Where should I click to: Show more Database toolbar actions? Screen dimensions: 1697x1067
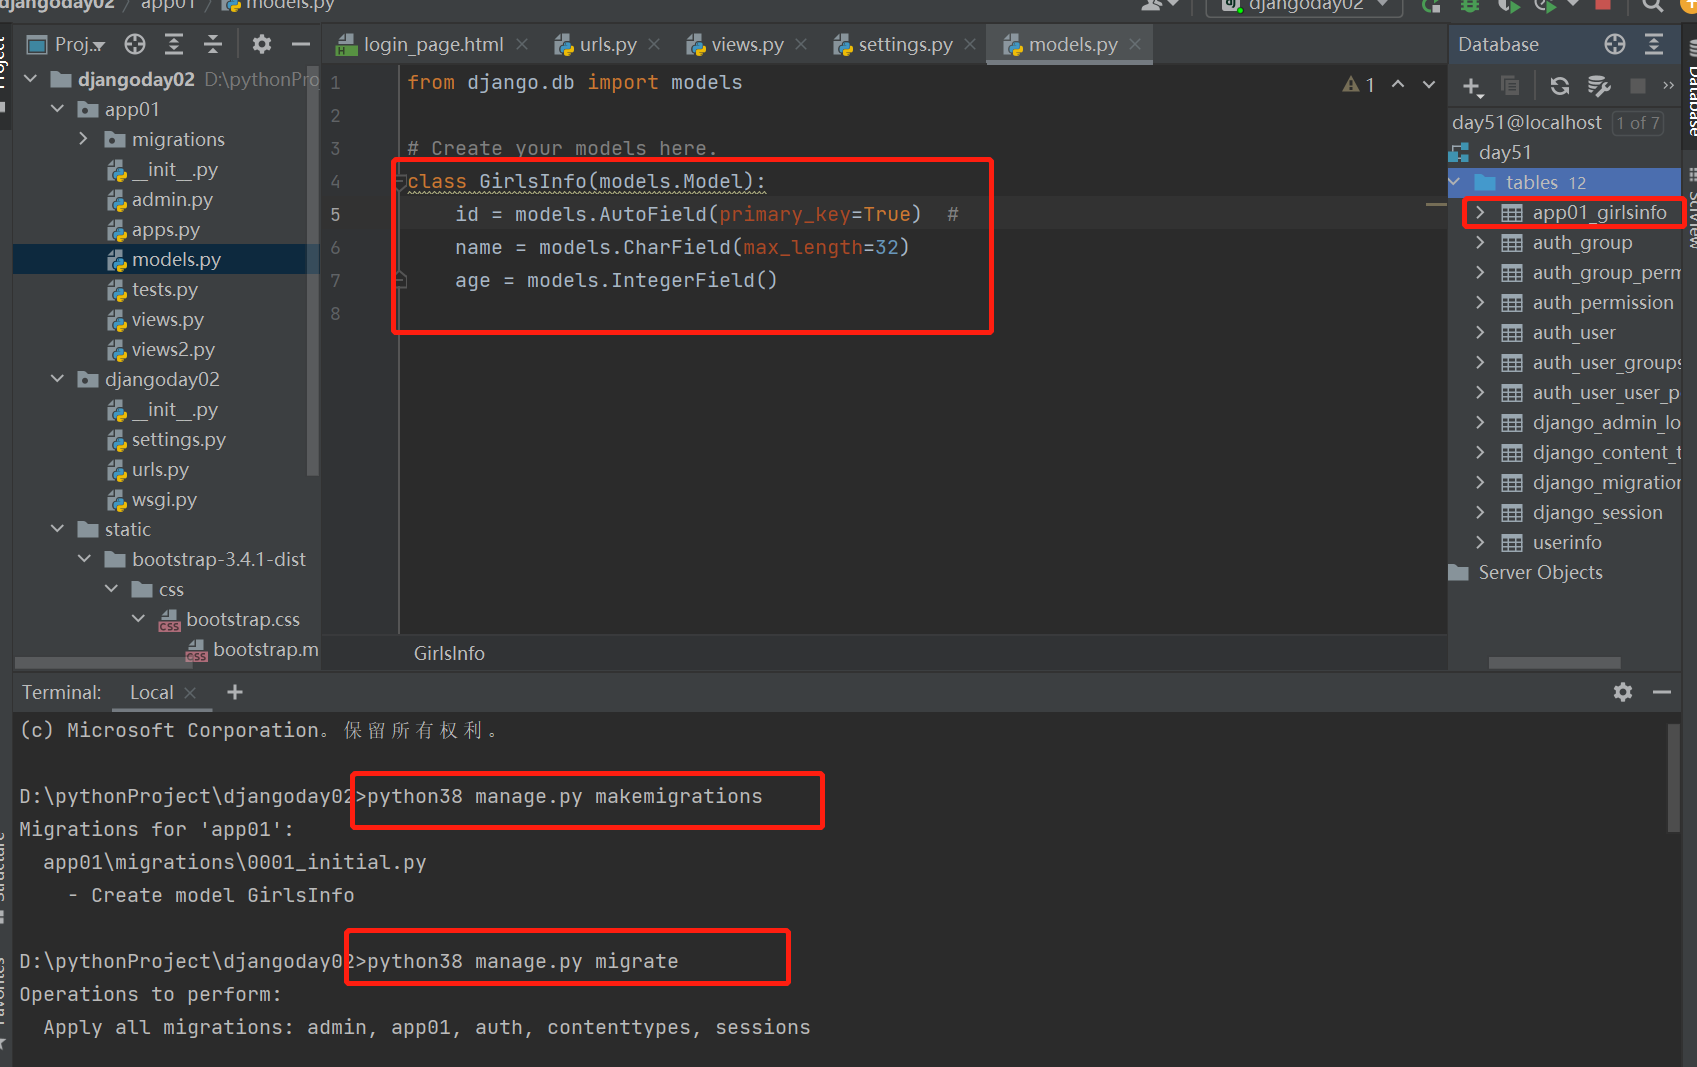tap(1668, 87)
